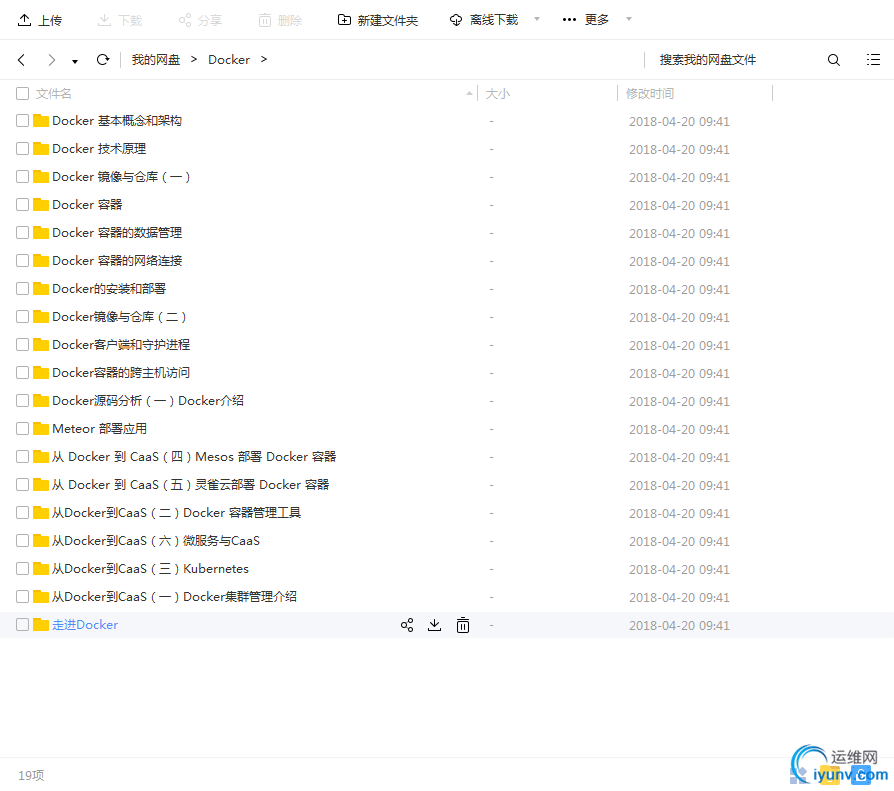Toggle the select-all checkbox beside 文件名
This screenshot has width=894, height=791.
tap(22, 94)
